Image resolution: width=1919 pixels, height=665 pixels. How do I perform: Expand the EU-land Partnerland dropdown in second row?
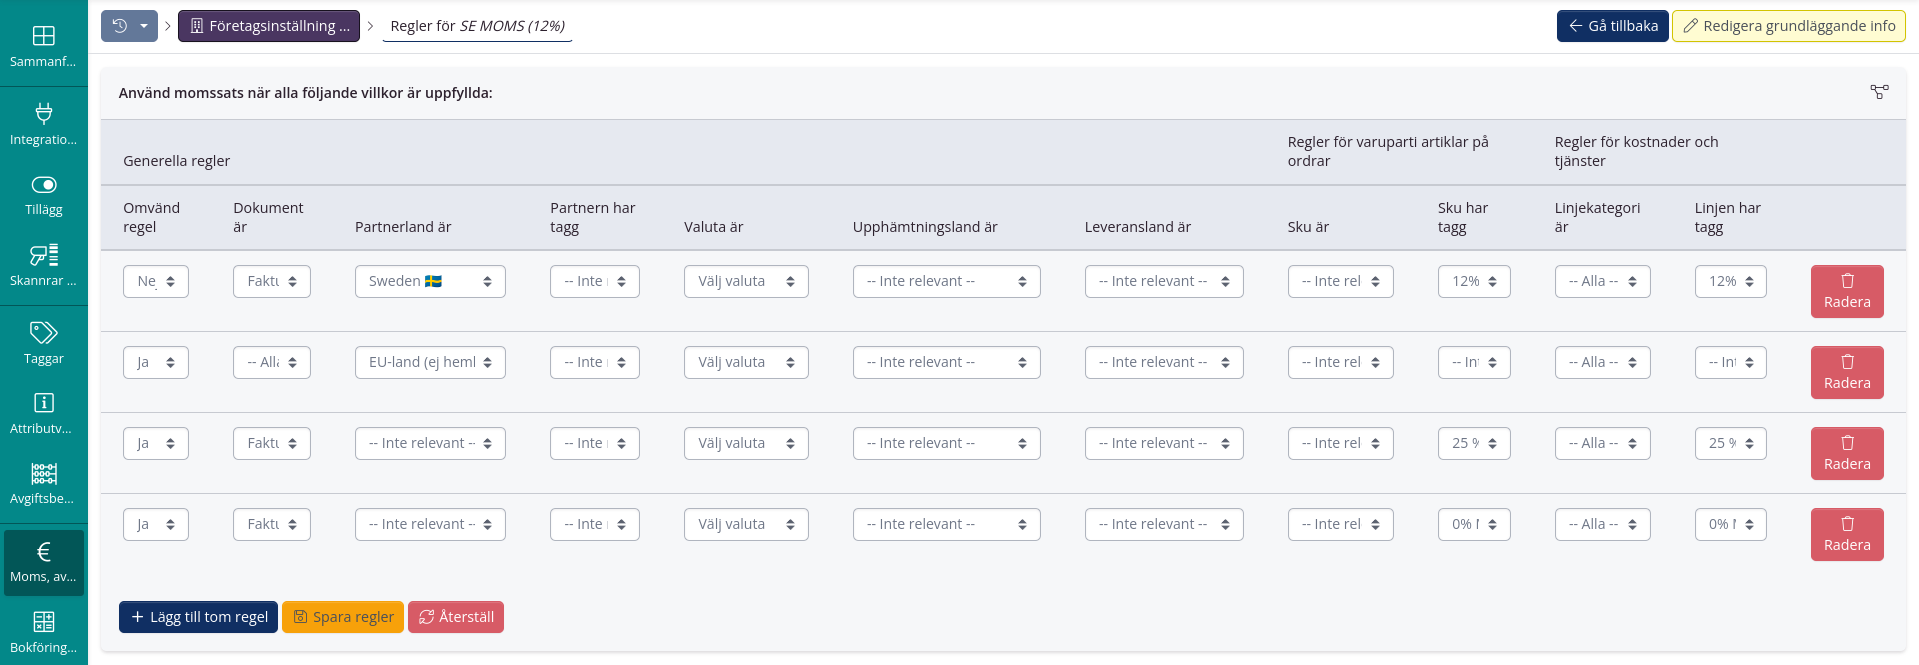click(430, 363)
